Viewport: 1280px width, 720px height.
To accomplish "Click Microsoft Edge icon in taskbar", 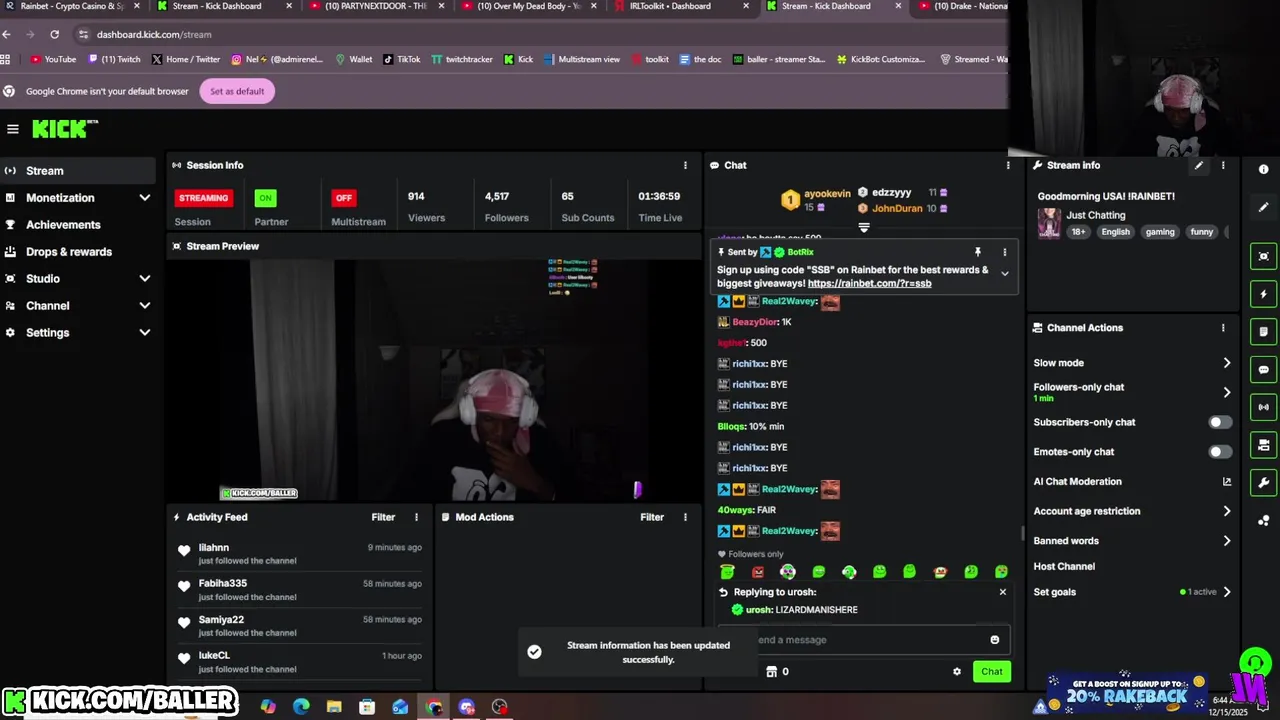I will tap(301, 707).
